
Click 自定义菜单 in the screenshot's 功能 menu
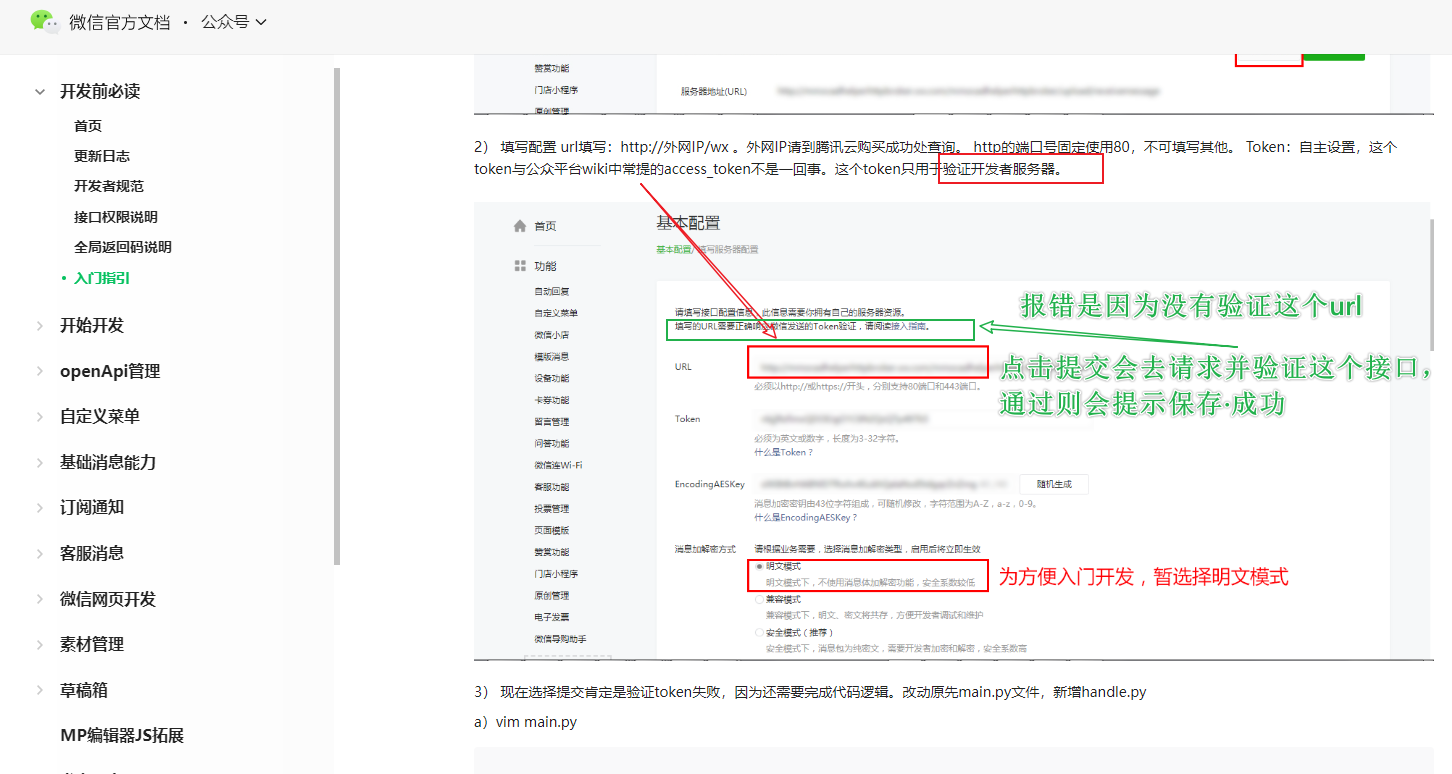coord(555,313)
